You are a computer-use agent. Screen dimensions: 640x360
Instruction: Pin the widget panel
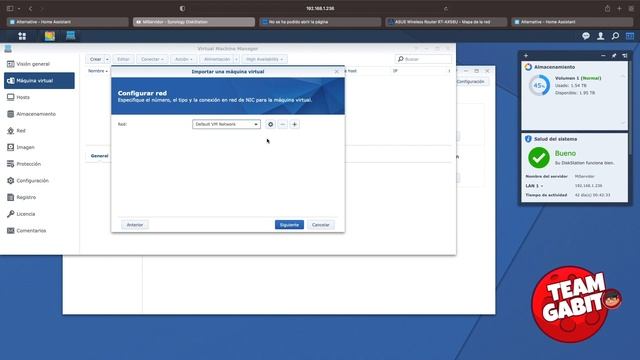[614, 56]
